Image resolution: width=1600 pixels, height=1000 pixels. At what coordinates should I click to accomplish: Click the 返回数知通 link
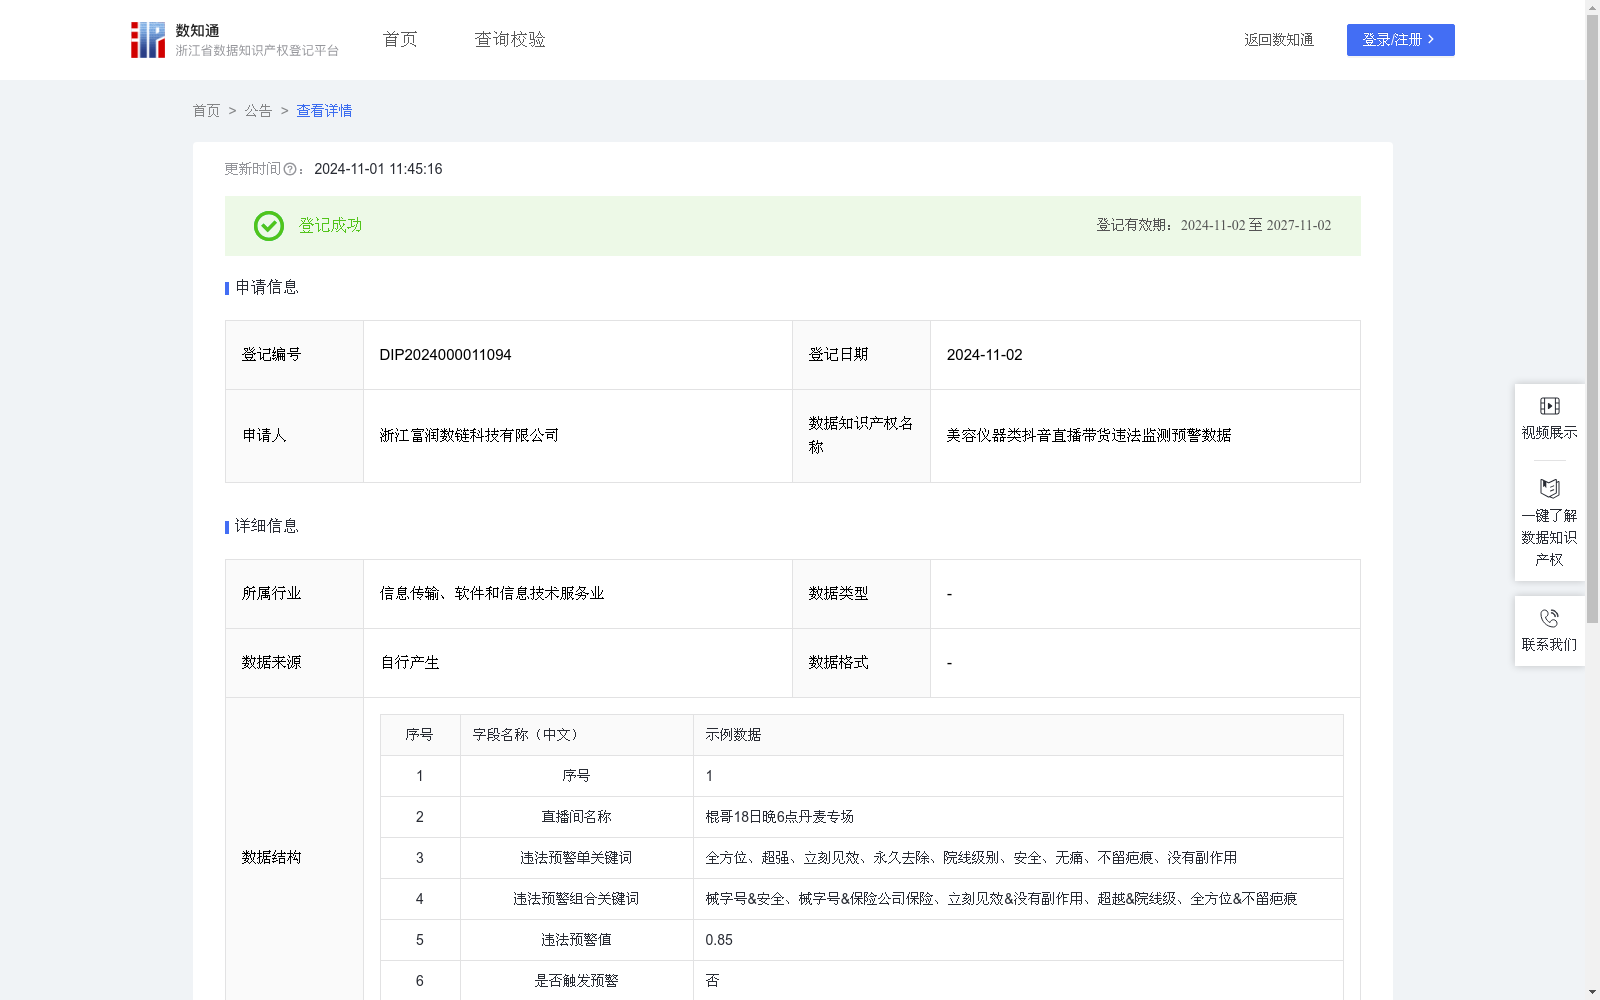(1279, 40)
